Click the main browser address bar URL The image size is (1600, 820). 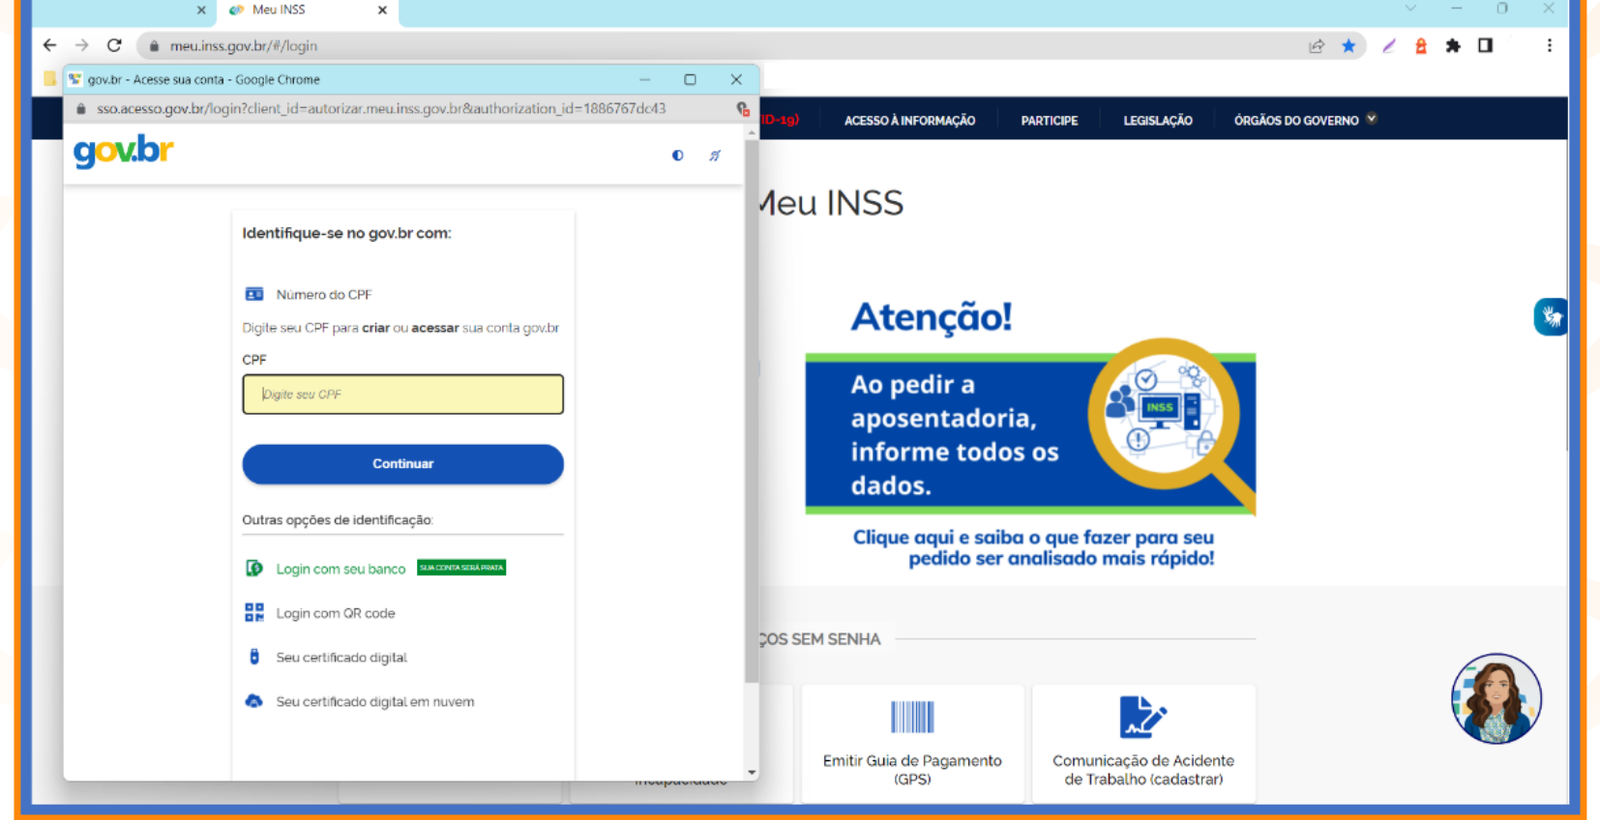(244, 46)
